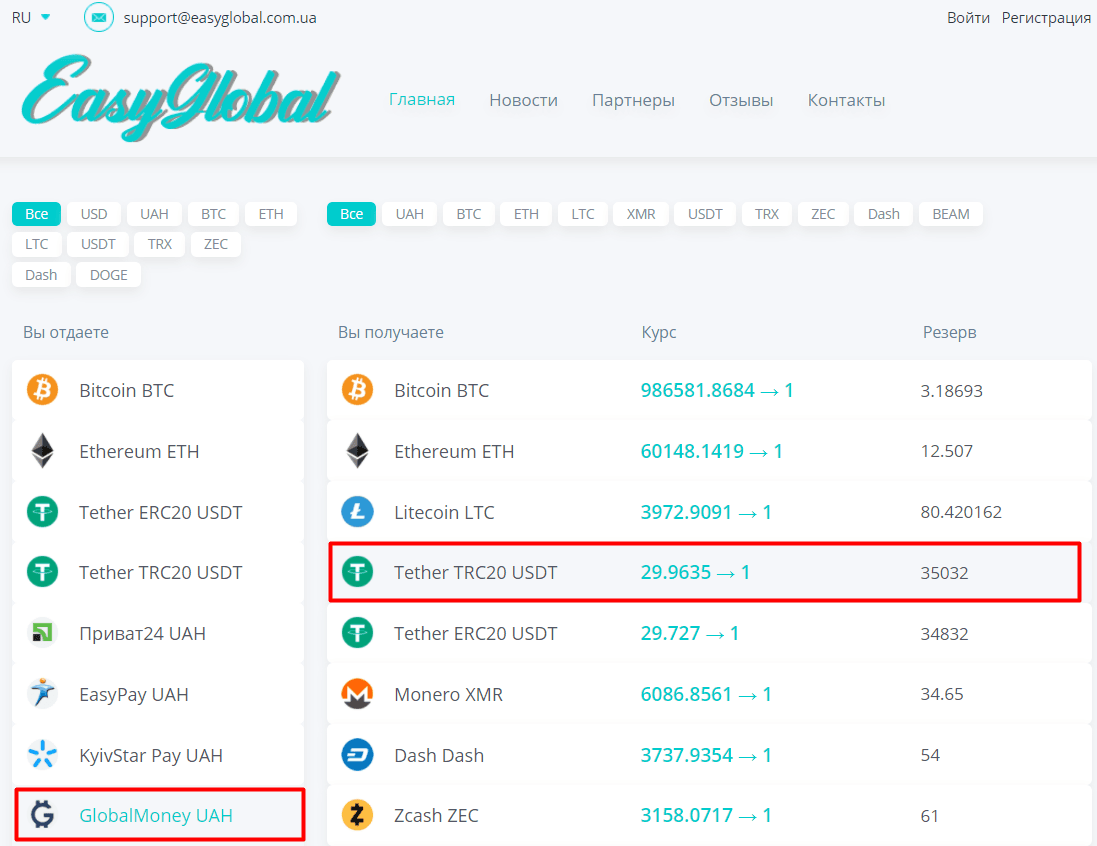Image resolution: width=1097 pixels, height=846 pixels.
Task: Click the Bitcoin BTC icon in left column
Action: click(x=44, y=390)
